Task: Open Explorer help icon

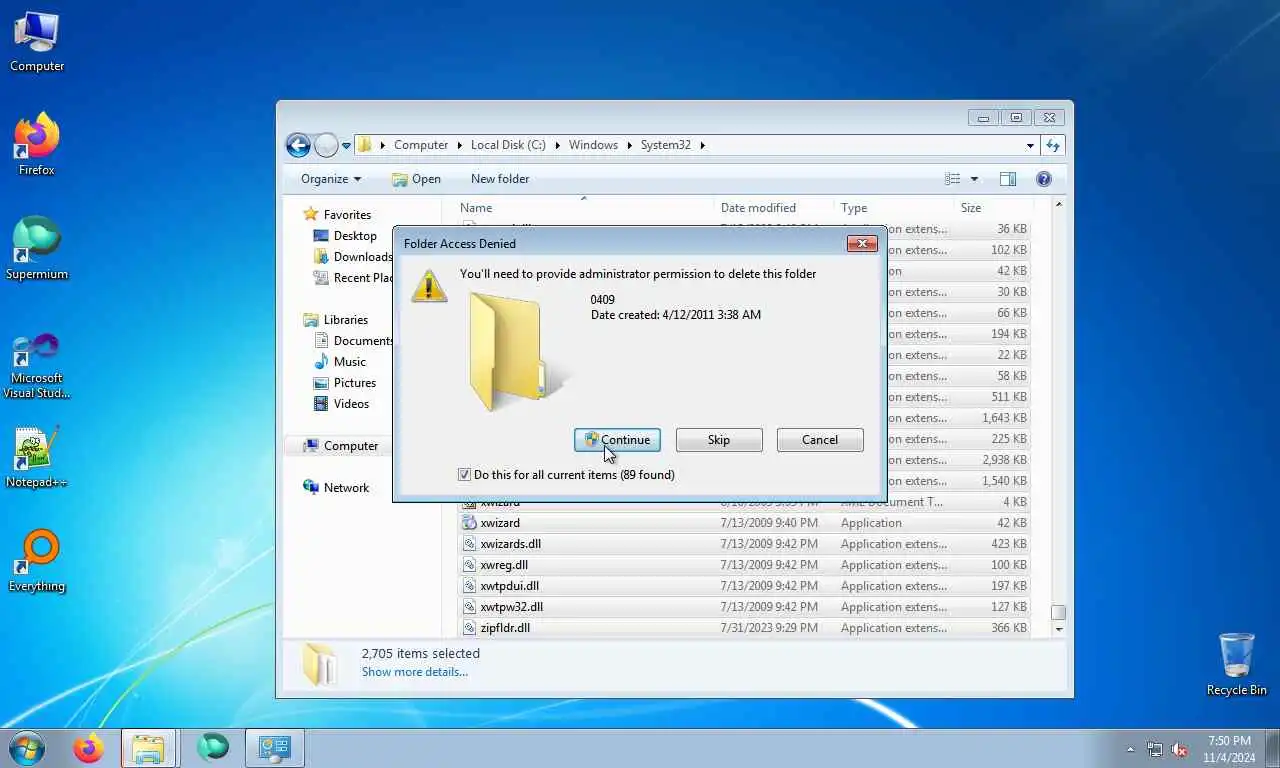Action: coord(1044,179)
